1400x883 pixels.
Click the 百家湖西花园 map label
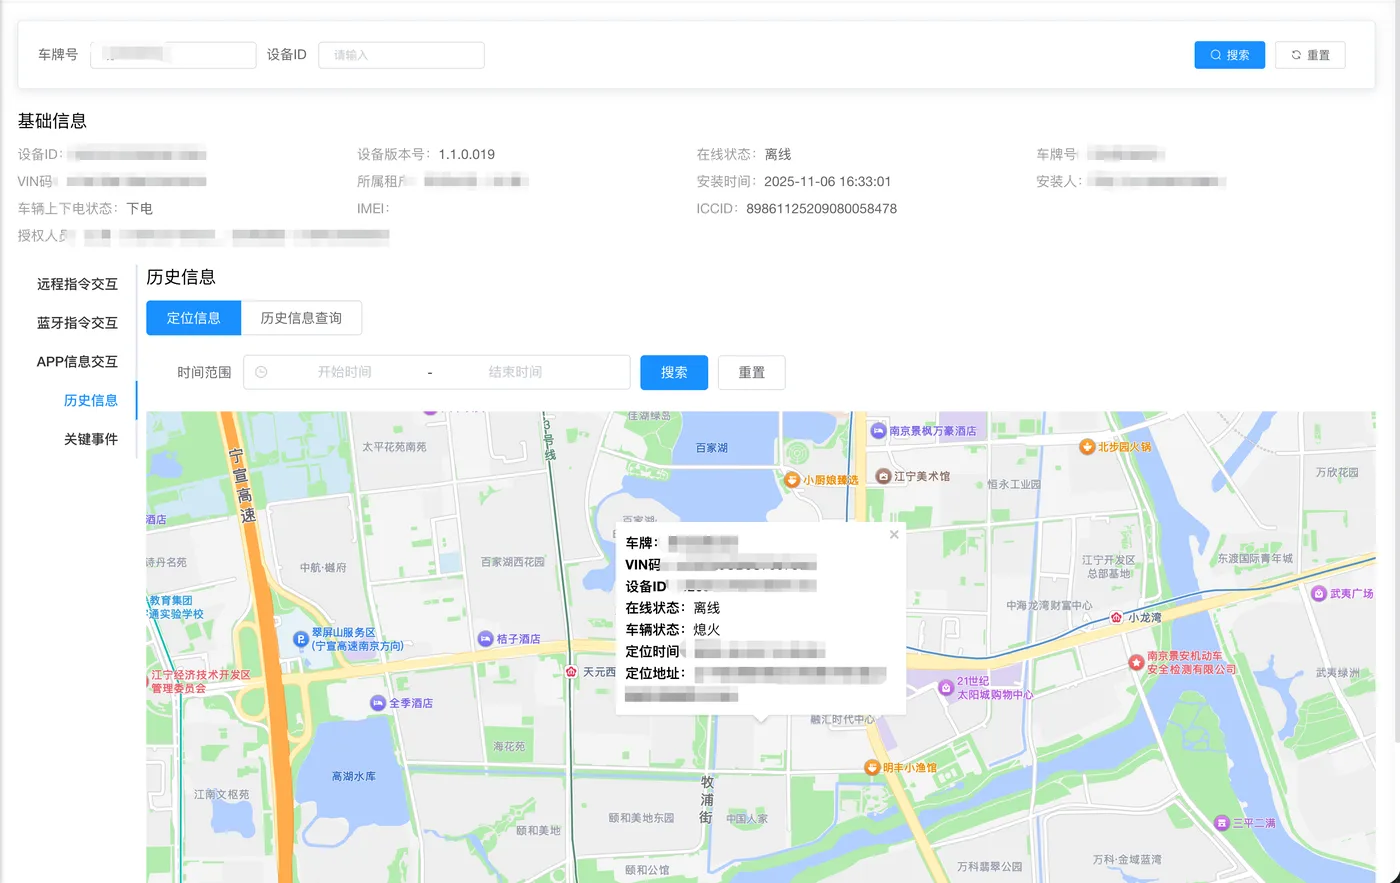pyautogui.click(x=513, y=562)
